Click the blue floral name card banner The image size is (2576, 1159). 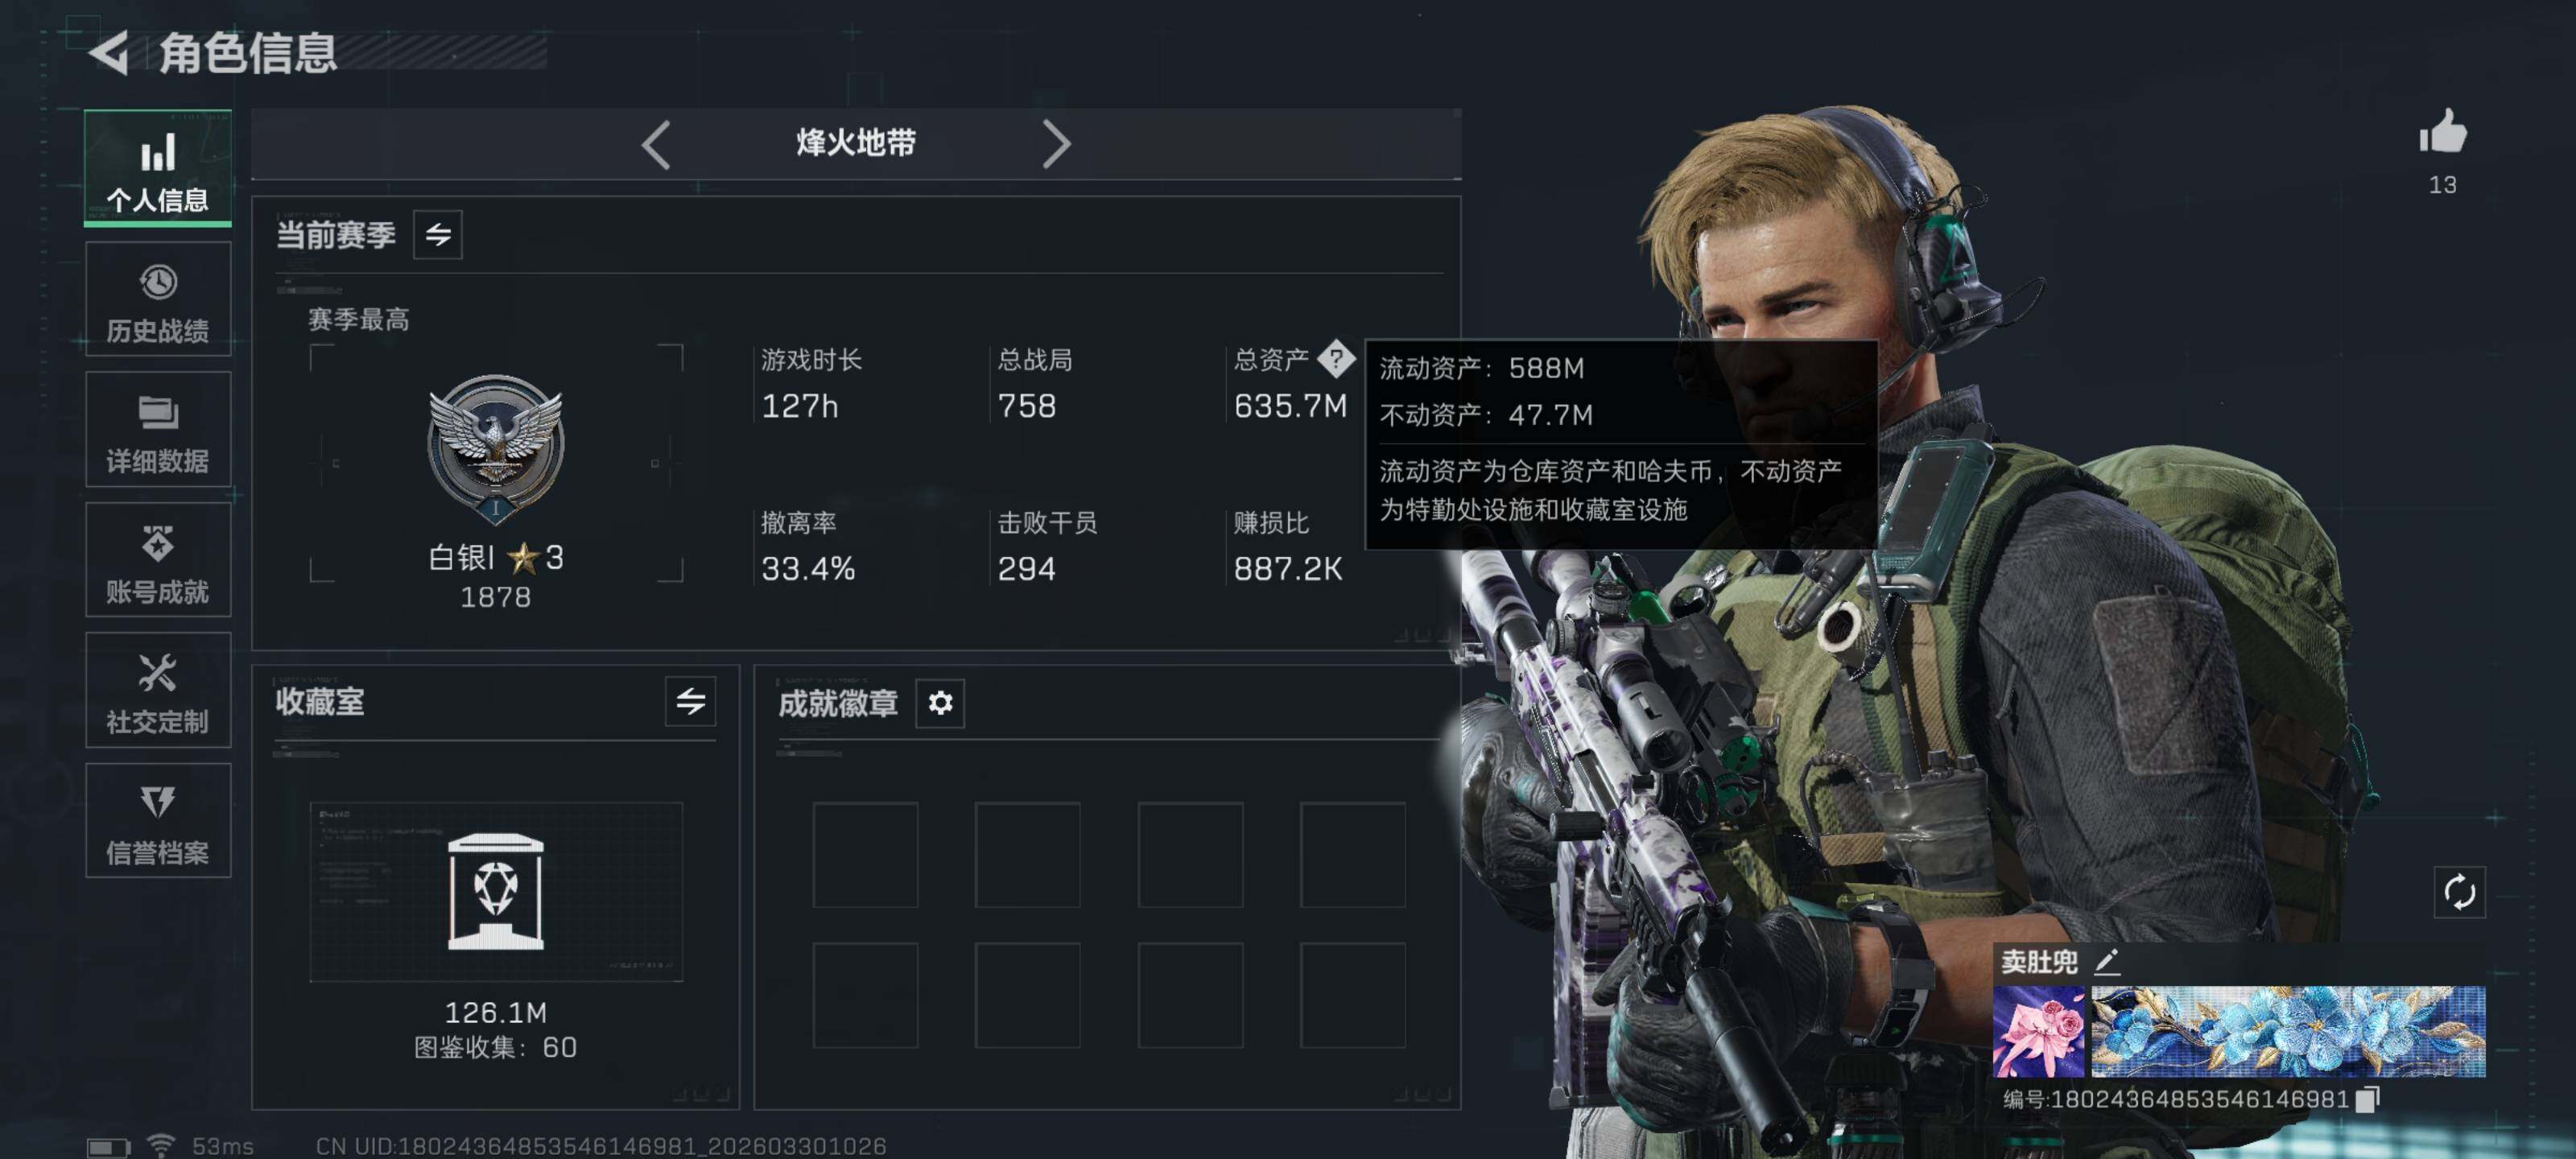(2288, 1031)
